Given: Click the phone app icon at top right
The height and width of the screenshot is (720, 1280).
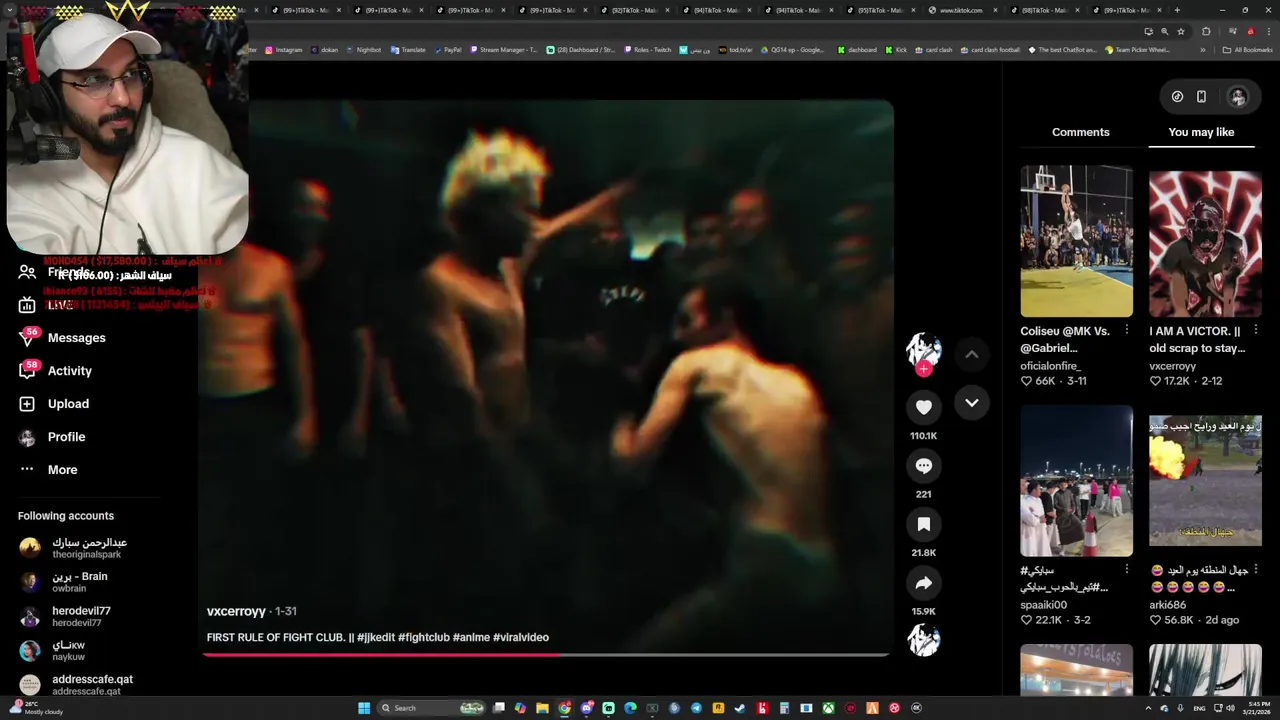Looking at the screenshot, I should pyautogui.click(x=1201, y=97).
